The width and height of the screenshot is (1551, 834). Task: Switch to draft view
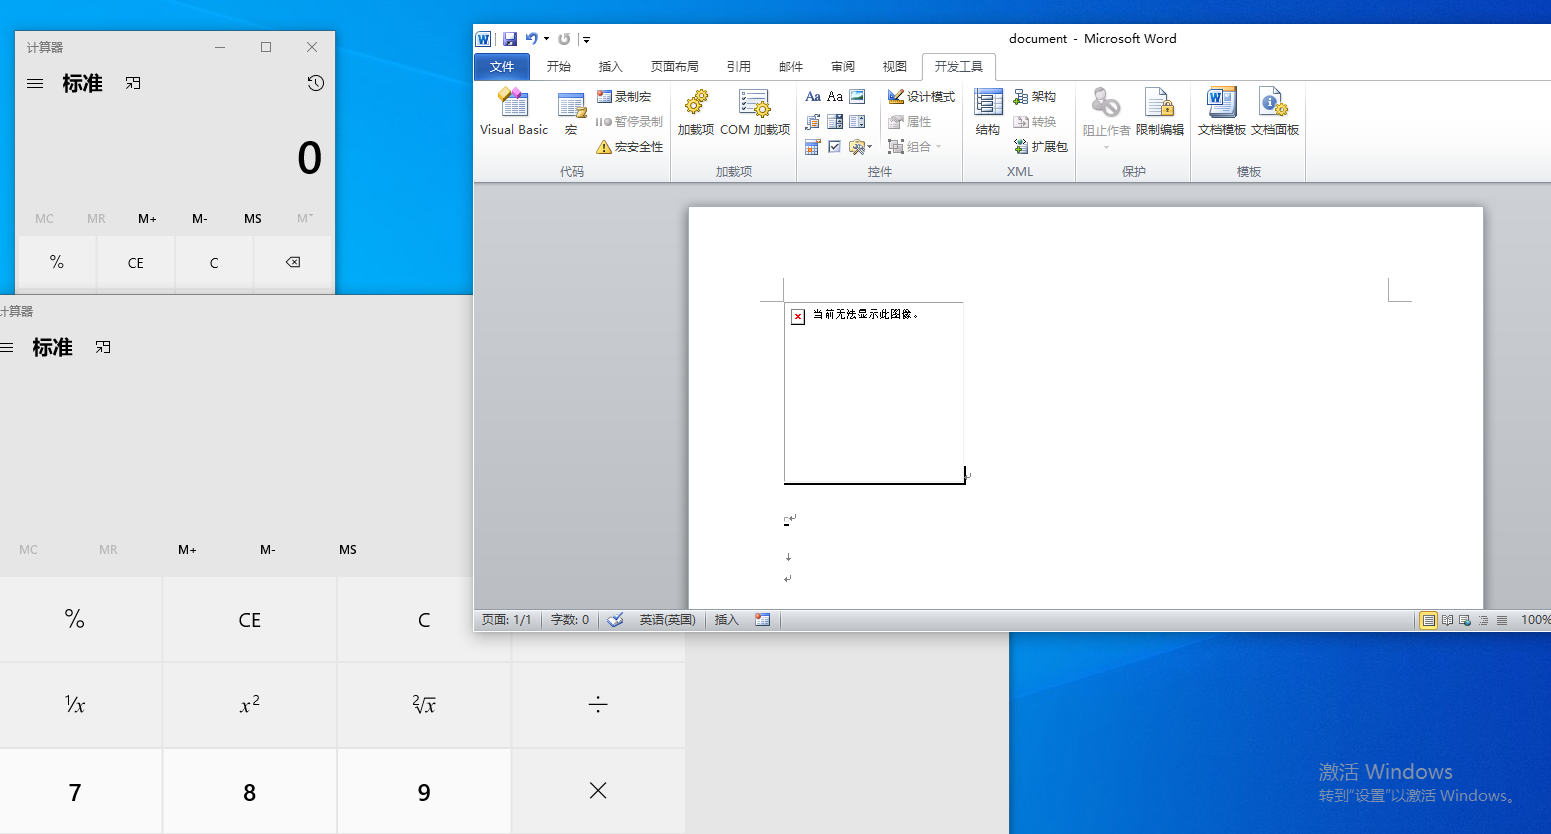coord(1502,621)
